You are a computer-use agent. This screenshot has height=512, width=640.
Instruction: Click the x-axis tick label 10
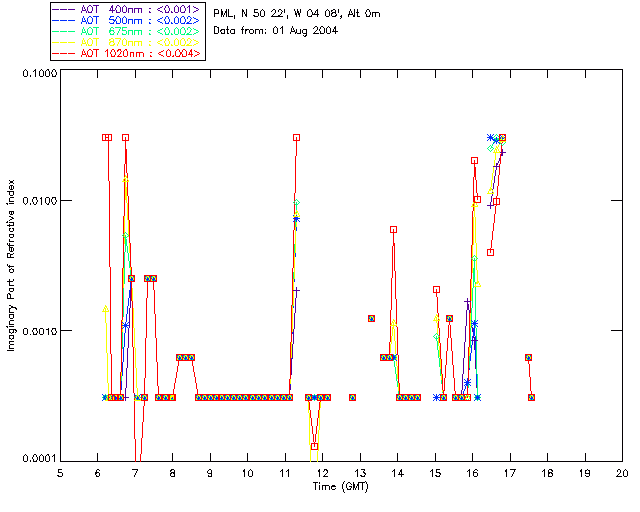(x=247, y=473)
